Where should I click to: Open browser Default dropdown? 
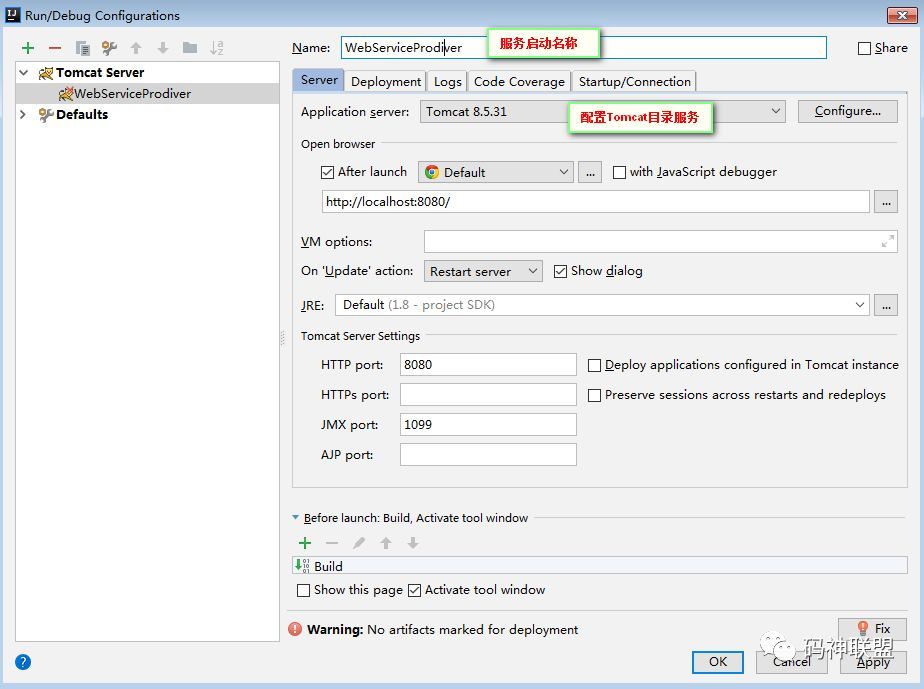496,172
